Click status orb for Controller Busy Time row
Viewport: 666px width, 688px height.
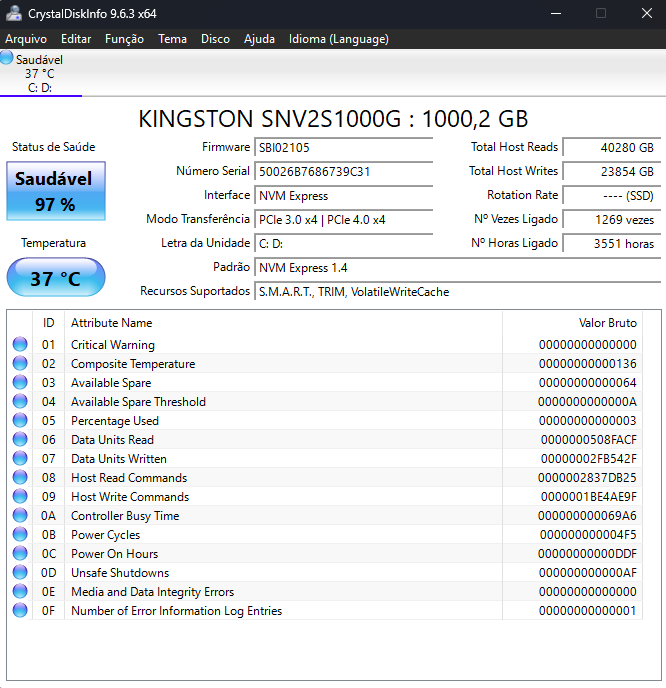[x=20, y=516]
